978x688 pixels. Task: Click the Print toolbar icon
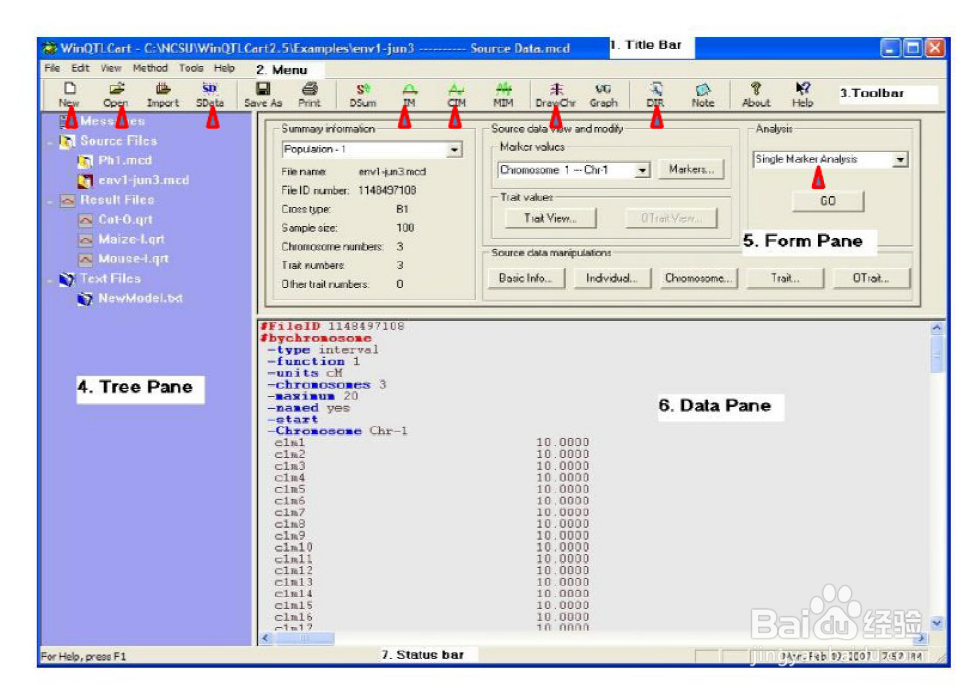tap(309, 95)
